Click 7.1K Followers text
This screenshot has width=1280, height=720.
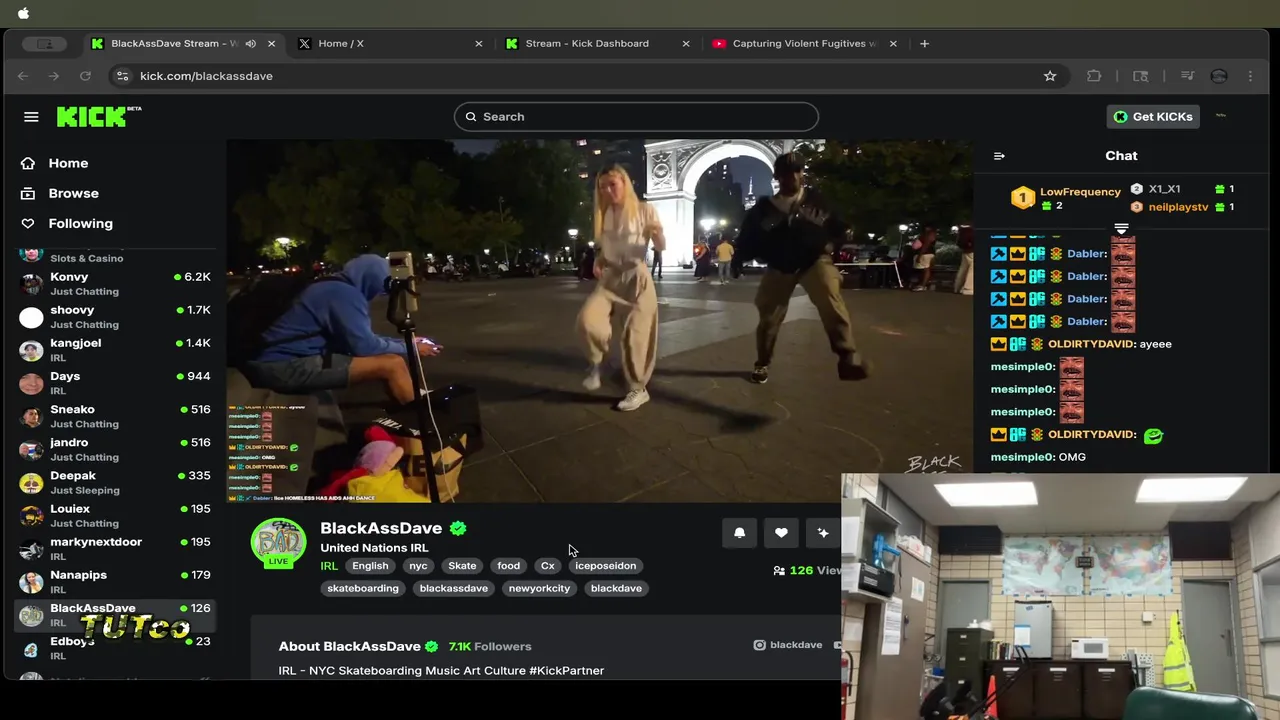(490, 647)
